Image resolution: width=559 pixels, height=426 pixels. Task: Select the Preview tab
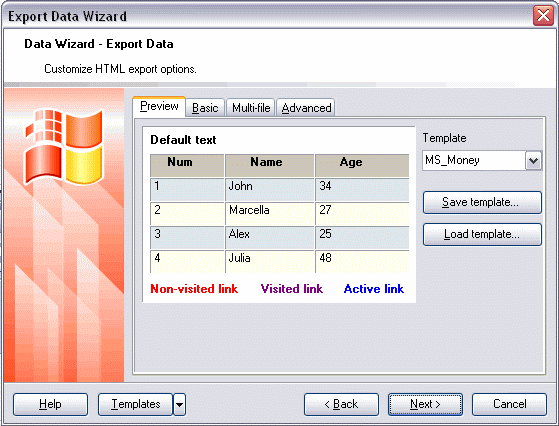tap(159, 106)
